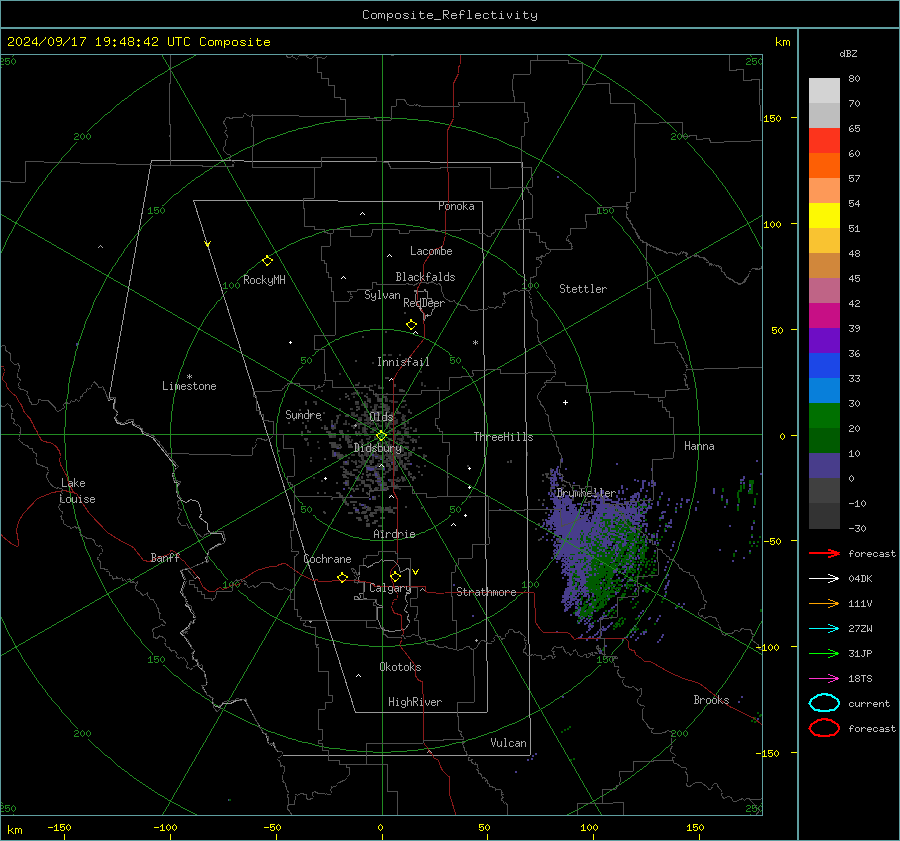Click the green 31JP arrow legend icon

[x=824, y=653]
